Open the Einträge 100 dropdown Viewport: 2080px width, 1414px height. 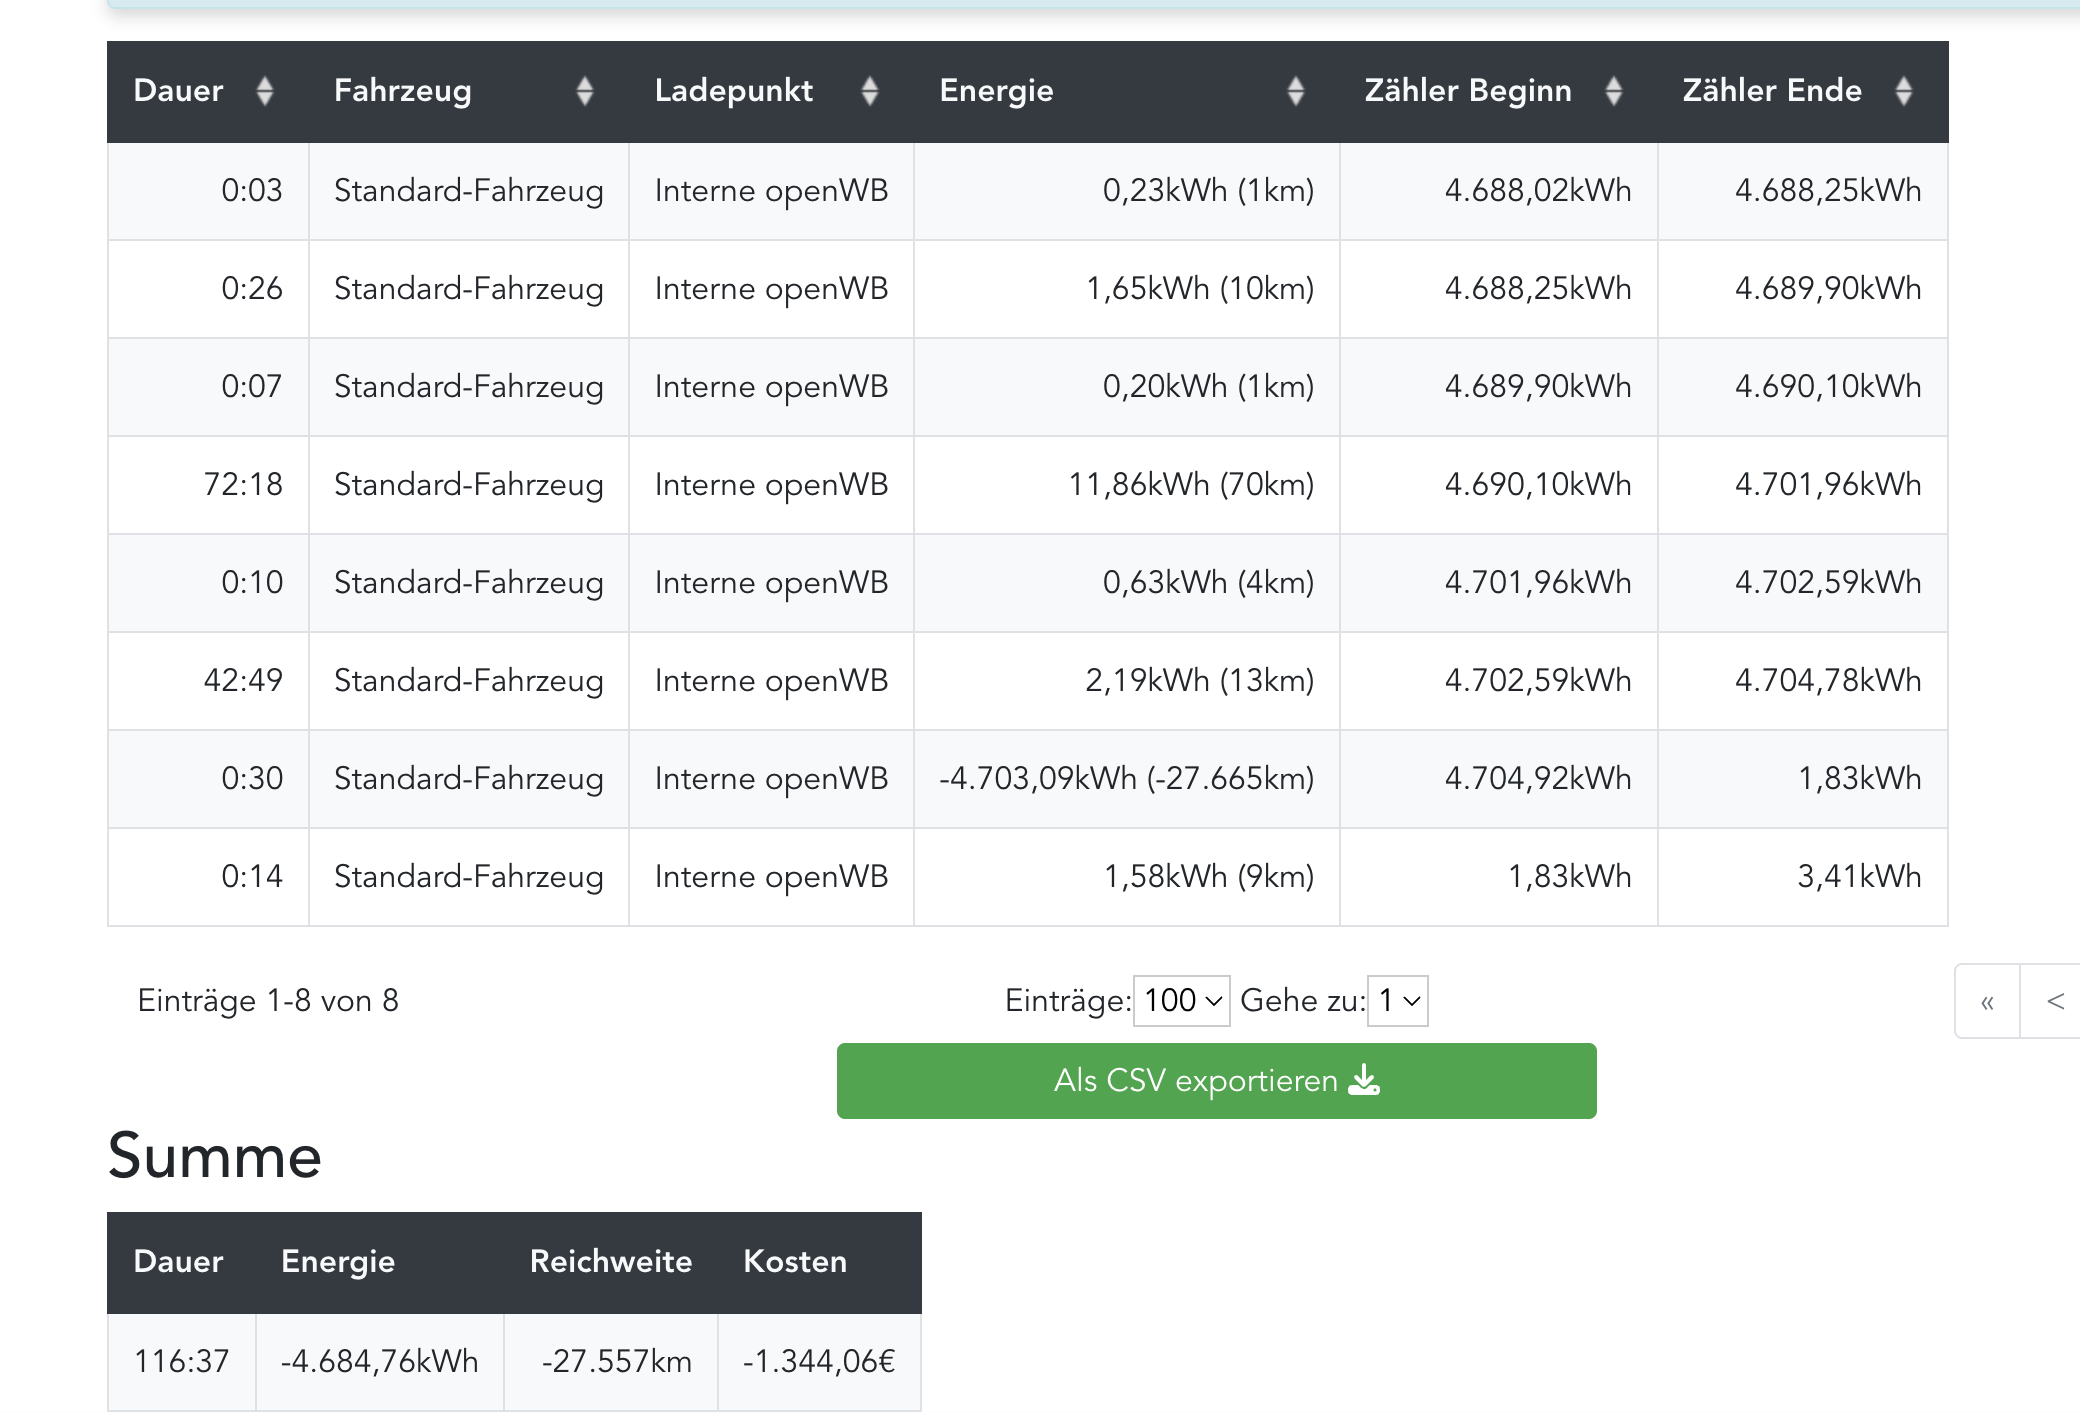pyautogui.click(x=1182, y=1001)
